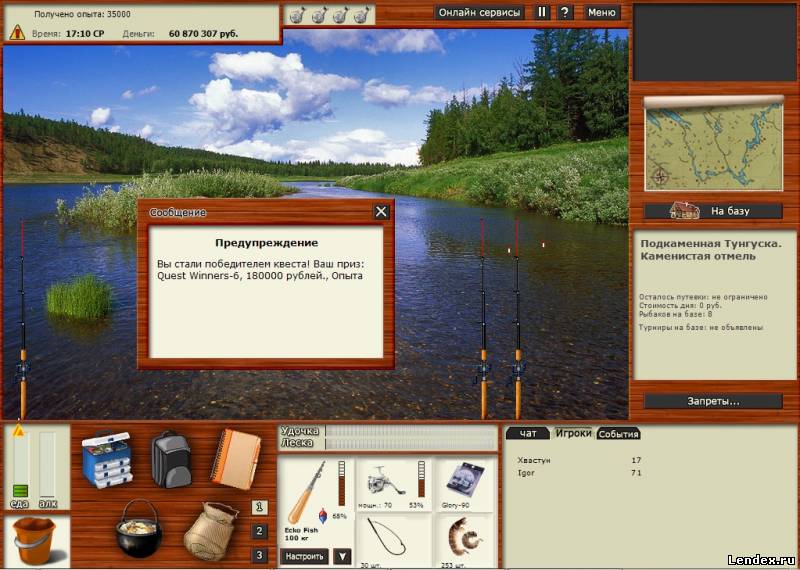Image resolution: width=800 pixels, height=570 pixels.
Task: Select the spinning reel slot
Action: 393,484
